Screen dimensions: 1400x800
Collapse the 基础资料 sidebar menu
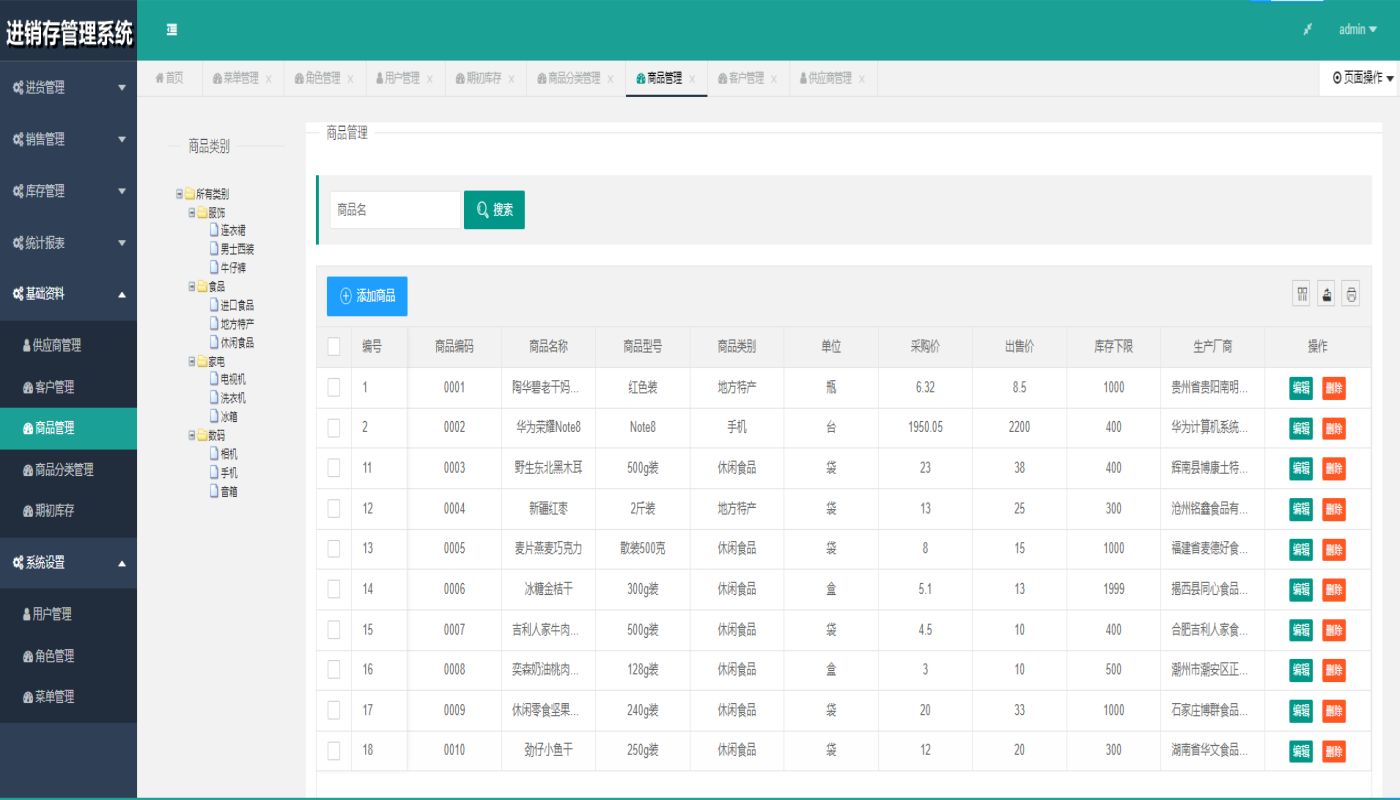click(x=68, y=294)
